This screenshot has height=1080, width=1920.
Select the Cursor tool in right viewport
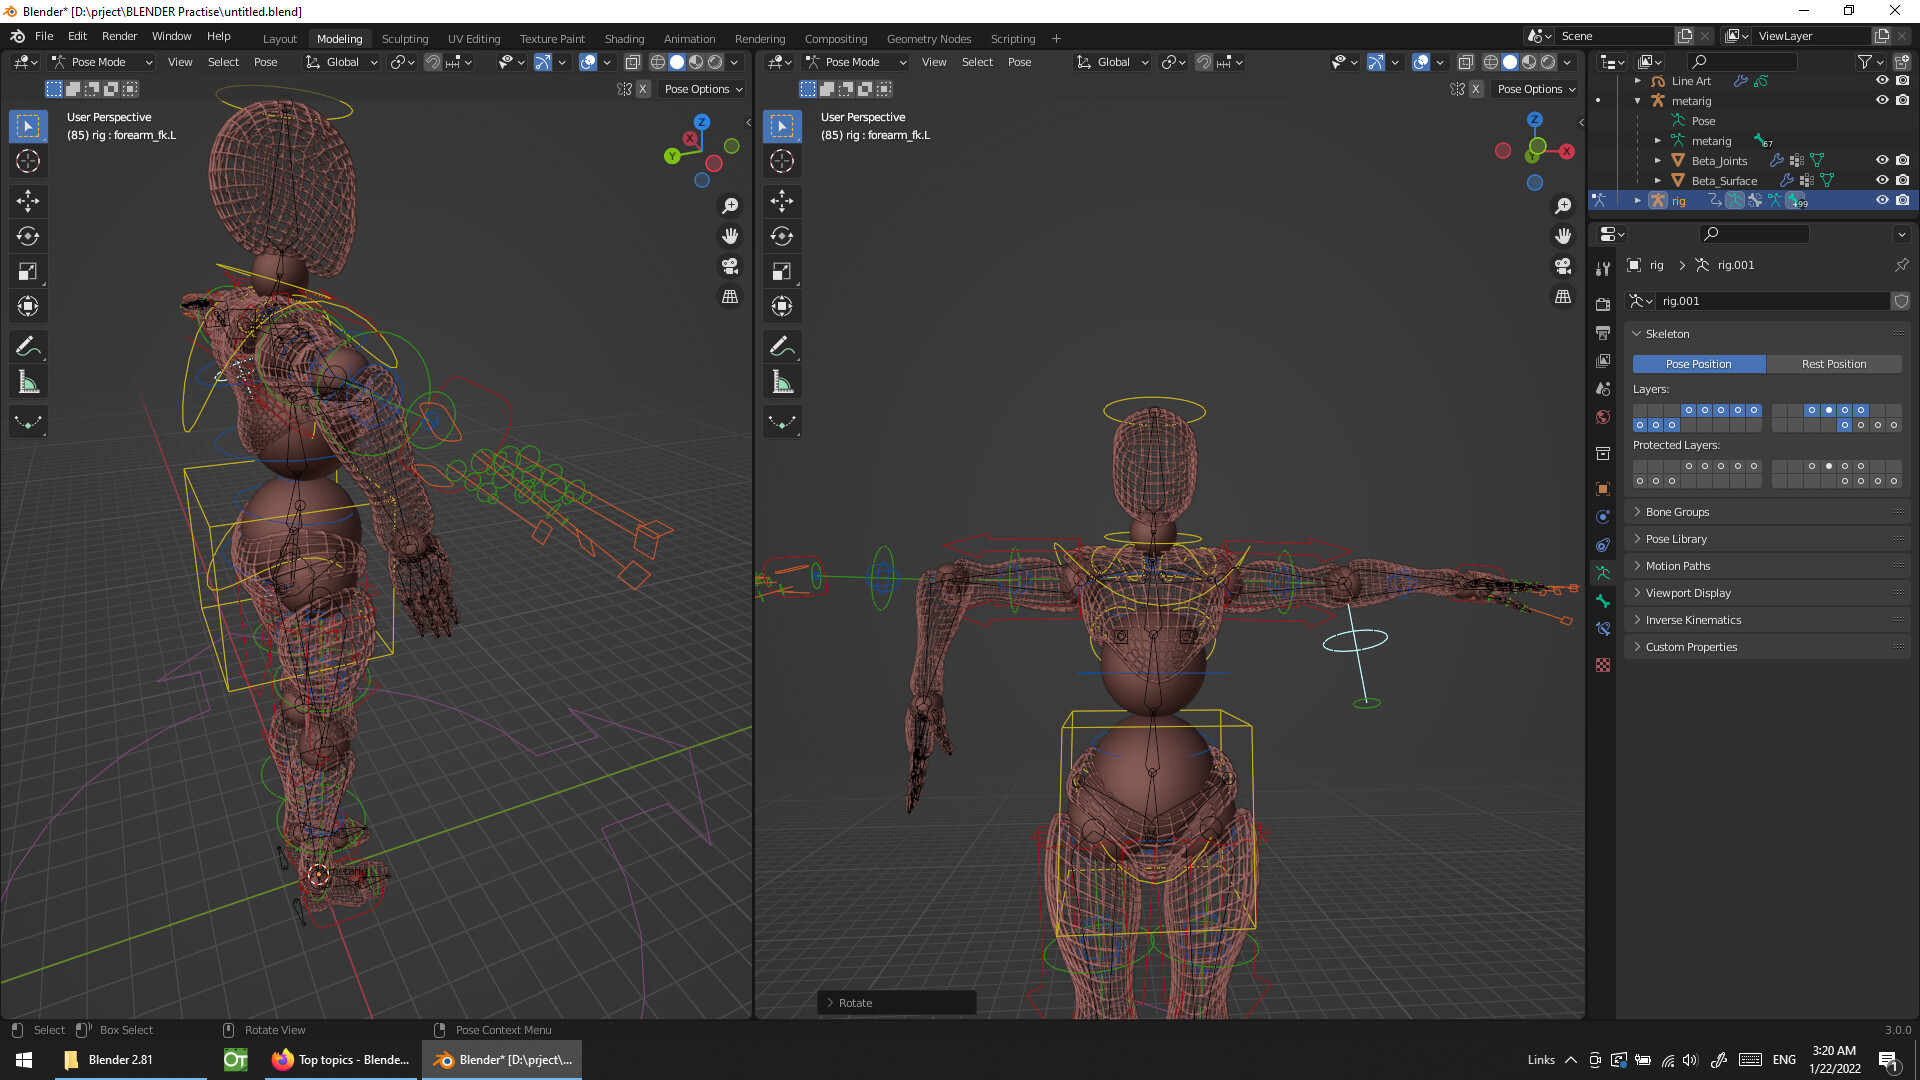(782, 161)
